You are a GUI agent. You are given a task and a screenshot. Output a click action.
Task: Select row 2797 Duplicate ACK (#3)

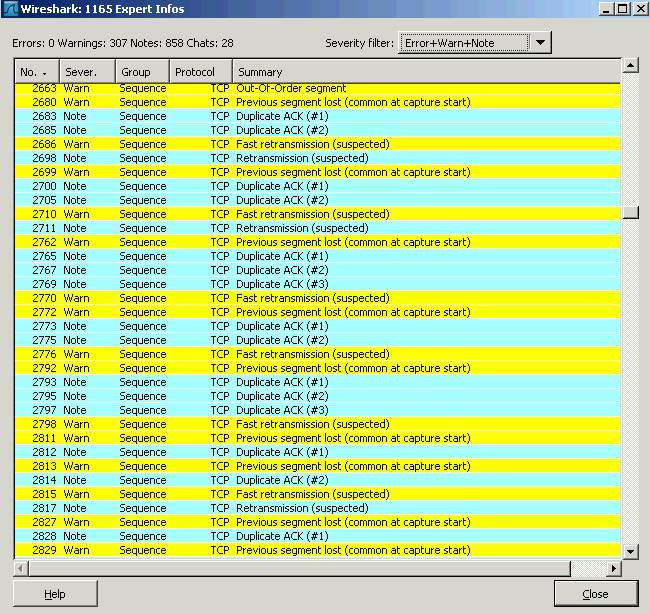[x=318, y=410]
